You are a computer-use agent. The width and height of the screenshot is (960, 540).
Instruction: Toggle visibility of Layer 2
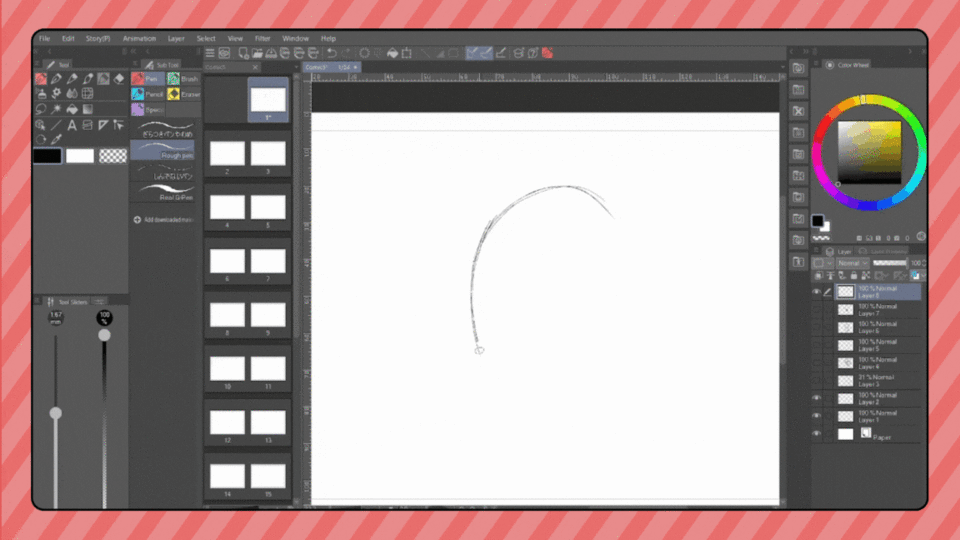[816, 399]
